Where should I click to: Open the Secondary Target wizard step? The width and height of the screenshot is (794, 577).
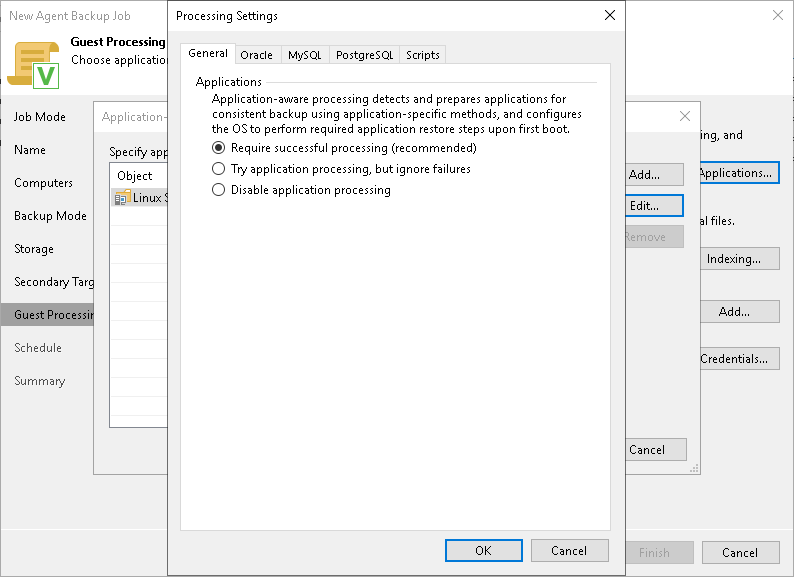(x=54, y=282)
